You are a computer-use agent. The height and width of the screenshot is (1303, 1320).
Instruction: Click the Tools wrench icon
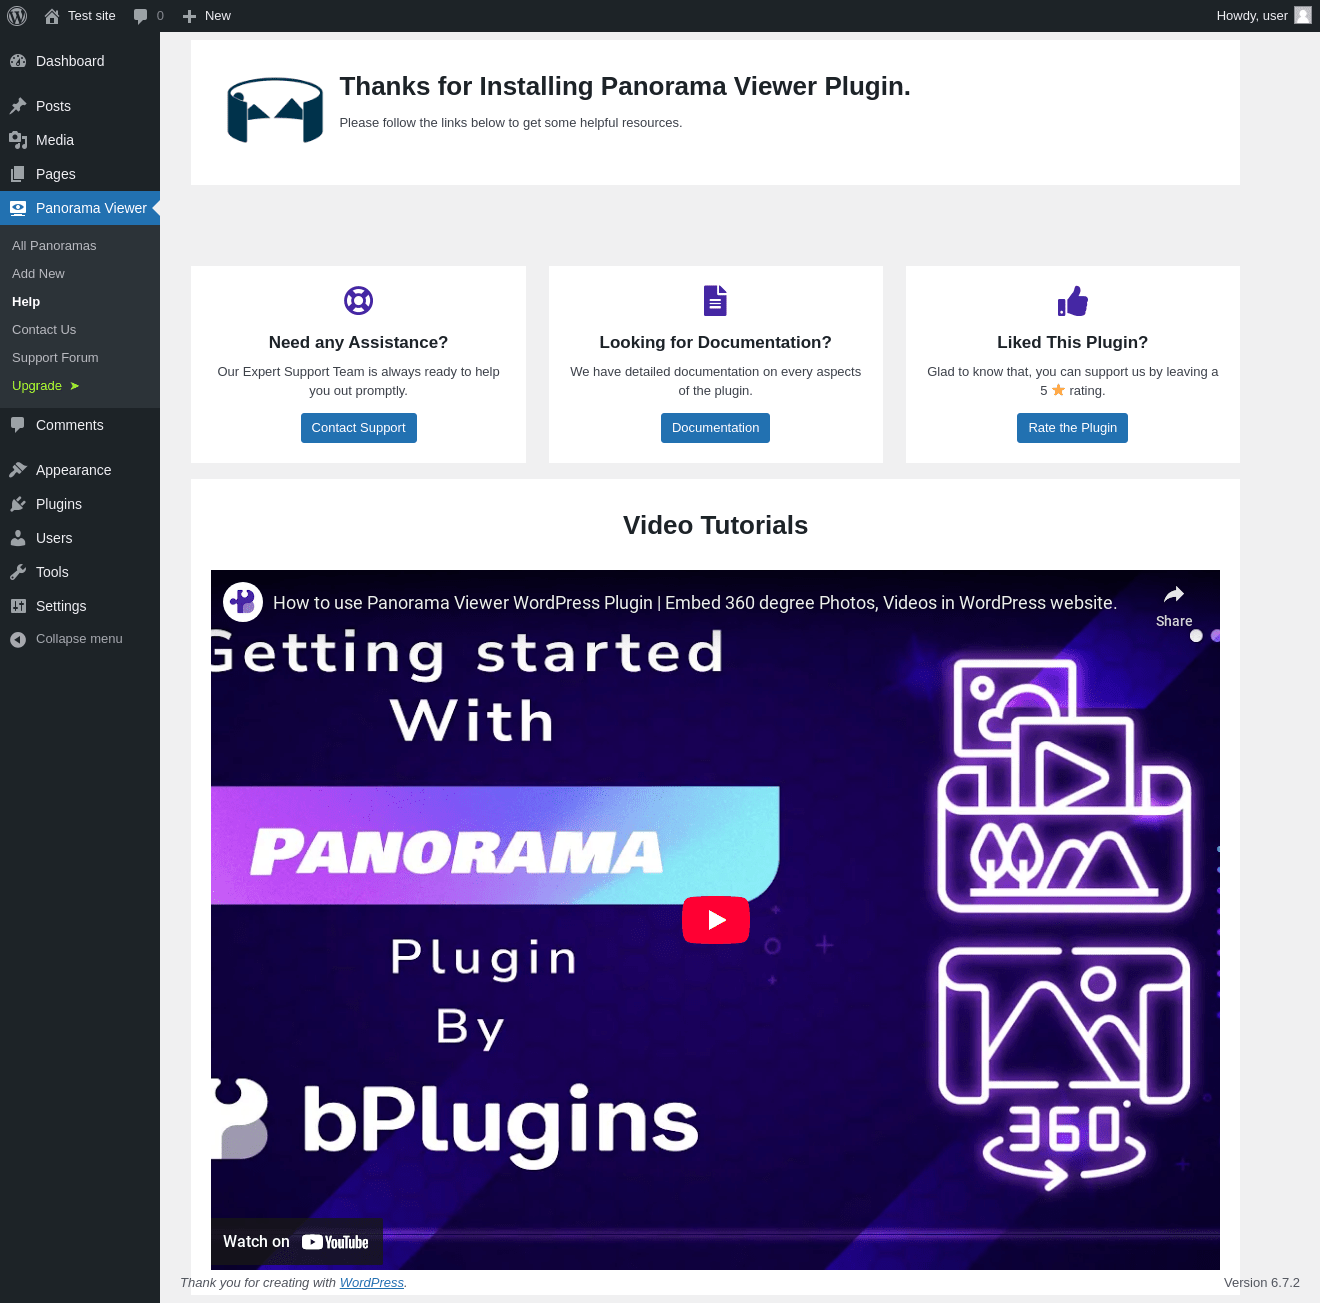tap(18, 572)
